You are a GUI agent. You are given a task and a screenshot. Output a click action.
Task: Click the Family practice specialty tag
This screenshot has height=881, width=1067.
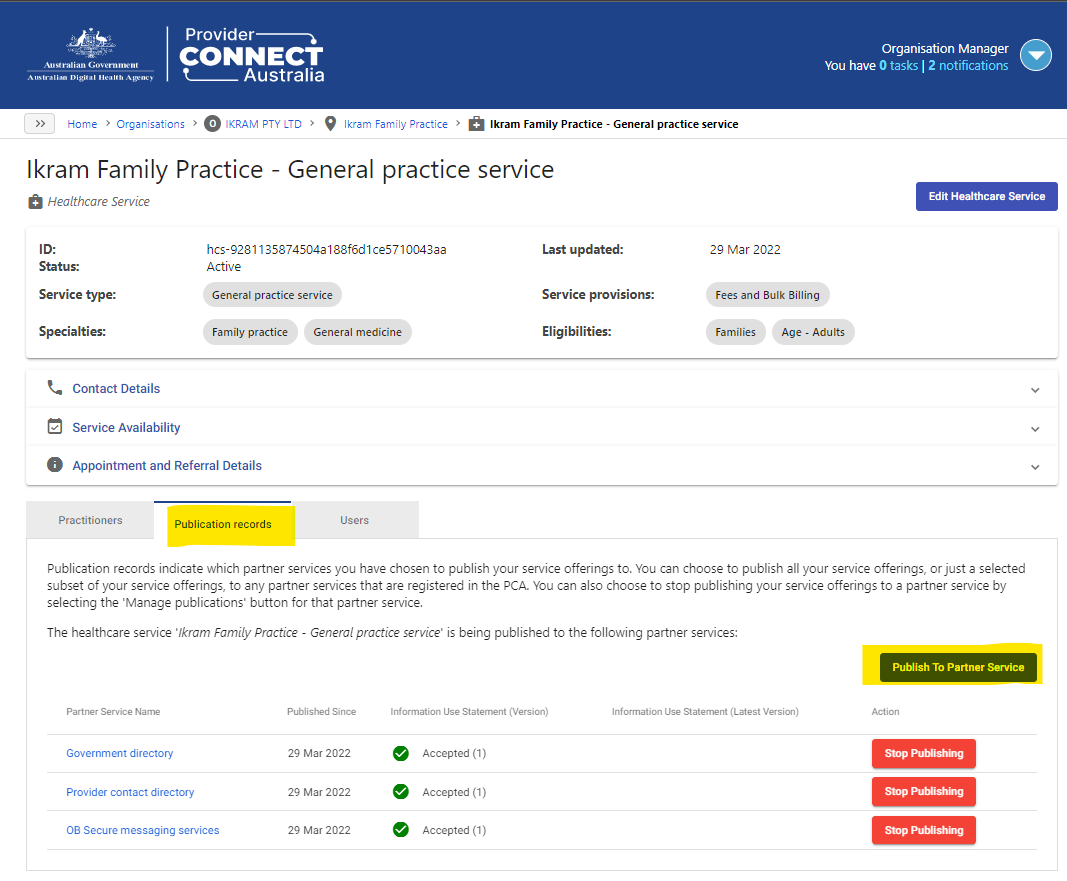tap(250, 331)
